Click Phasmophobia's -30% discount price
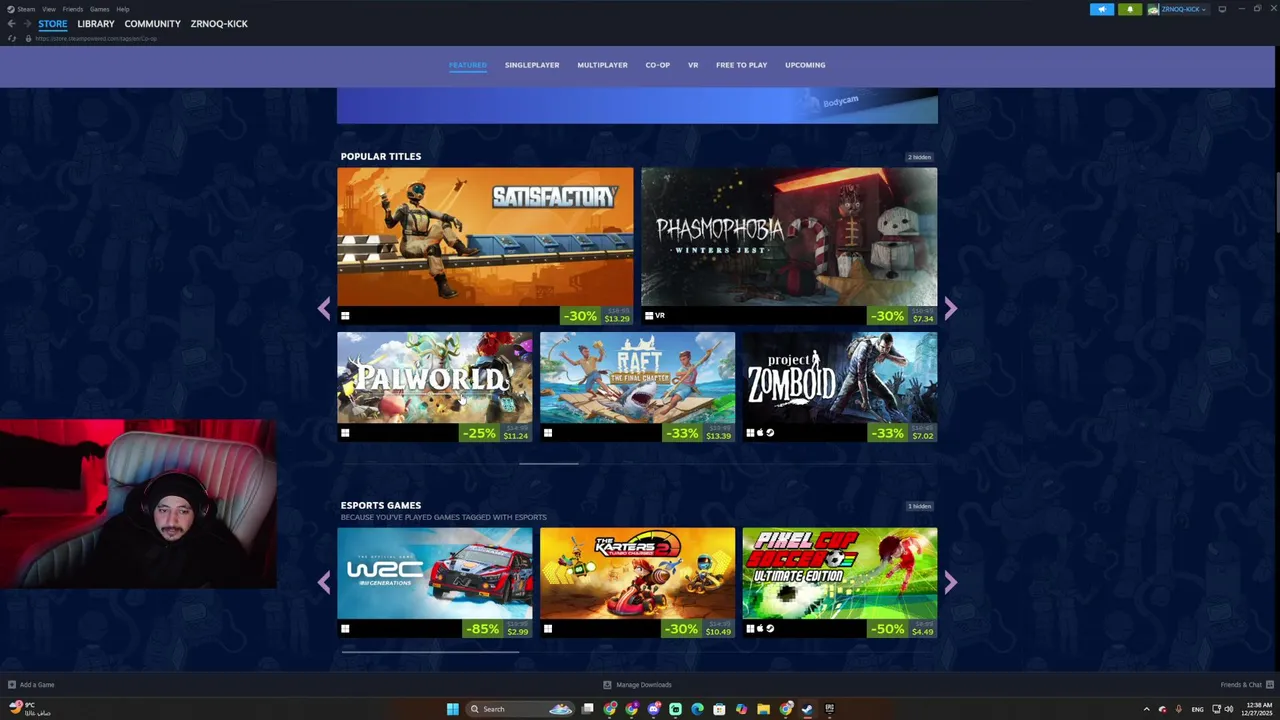The height and width of the screenshot is (720, 1280). [x=900, y=316]
